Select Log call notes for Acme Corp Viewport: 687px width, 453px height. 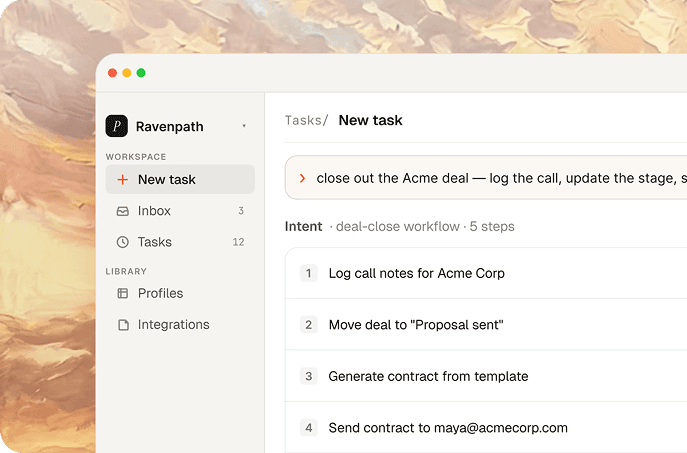tap(486, 273)
